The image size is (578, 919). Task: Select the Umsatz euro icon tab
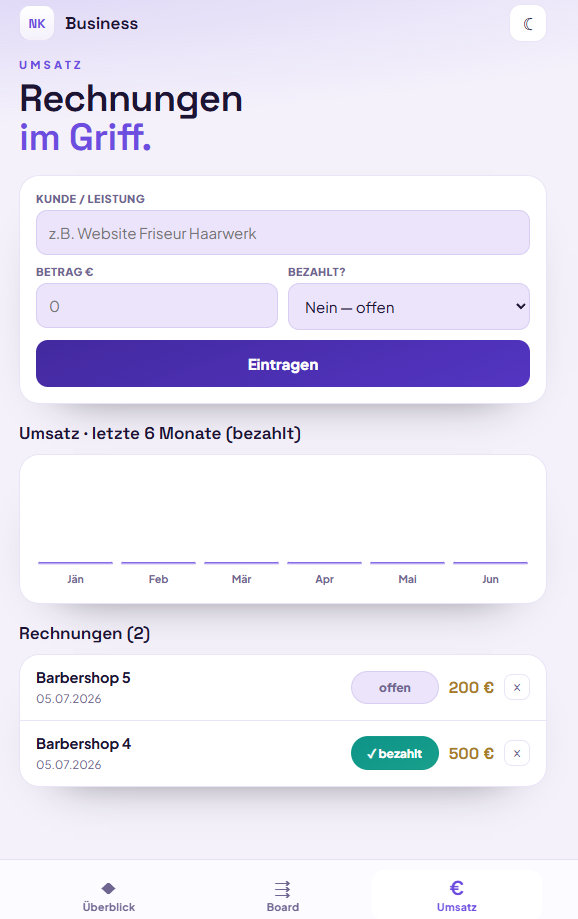[457, 888]
